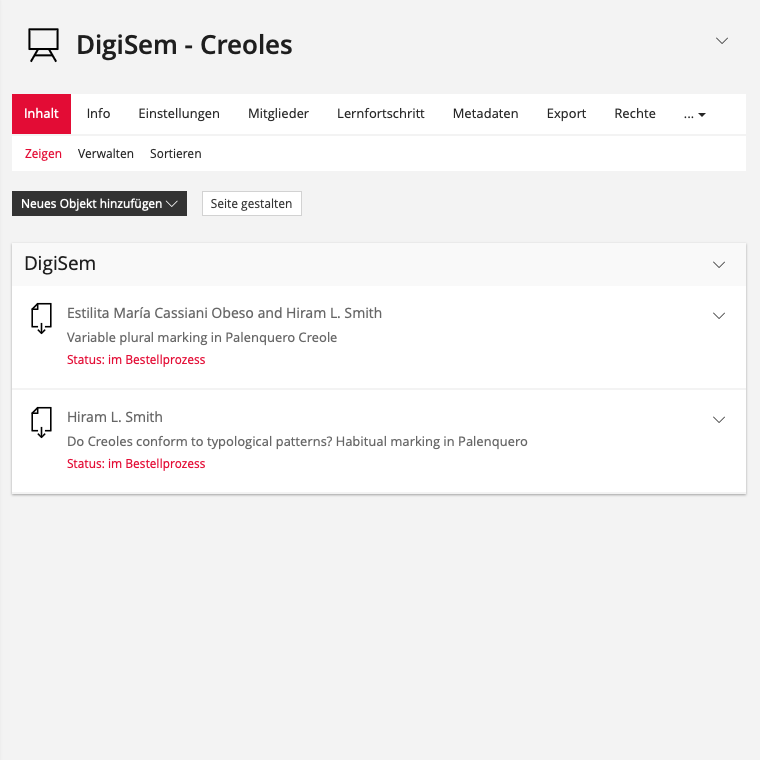Click the document icon for Variable plural marking
The width and height of the screenshot is (760, 760).
(40, 318)
